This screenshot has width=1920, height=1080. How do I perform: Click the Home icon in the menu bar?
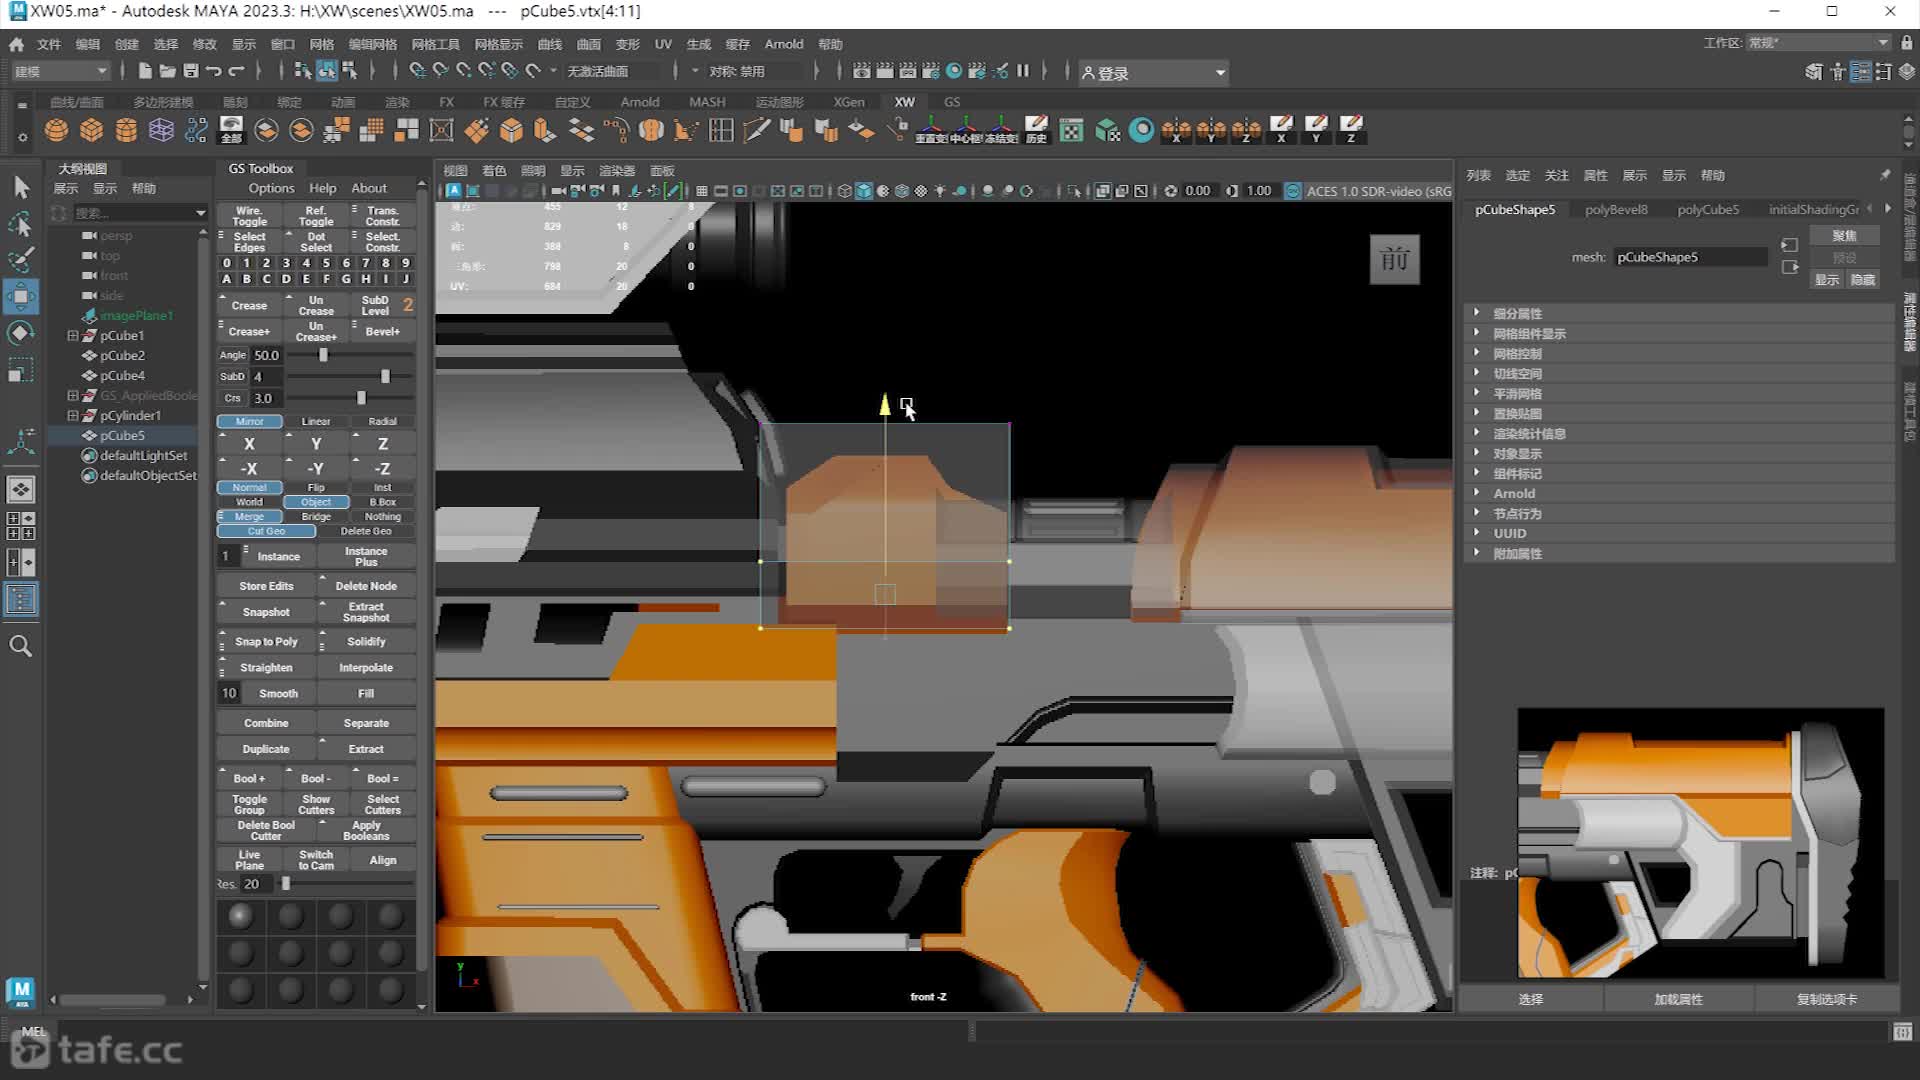click(16, 44)
